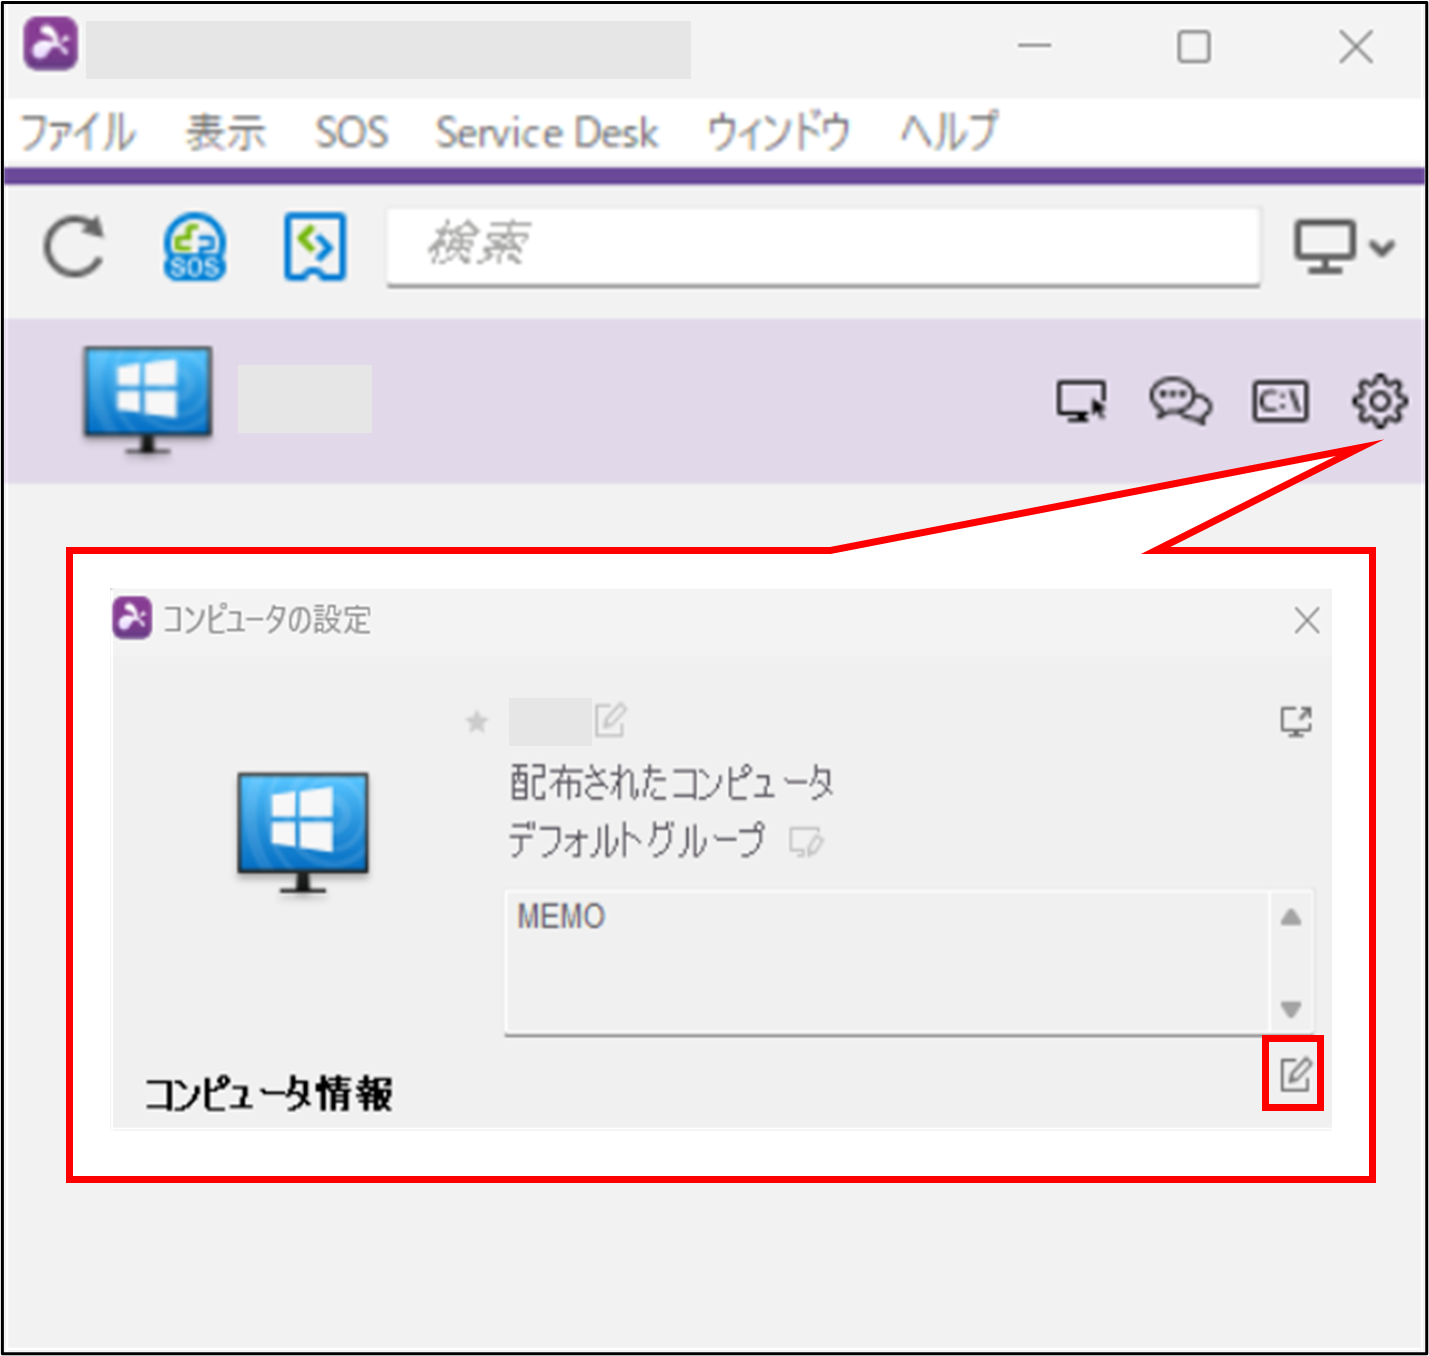This screenshot has width=1429, height=1356.
Task: Open chat with the listed computer
Action: (1179, 402)
